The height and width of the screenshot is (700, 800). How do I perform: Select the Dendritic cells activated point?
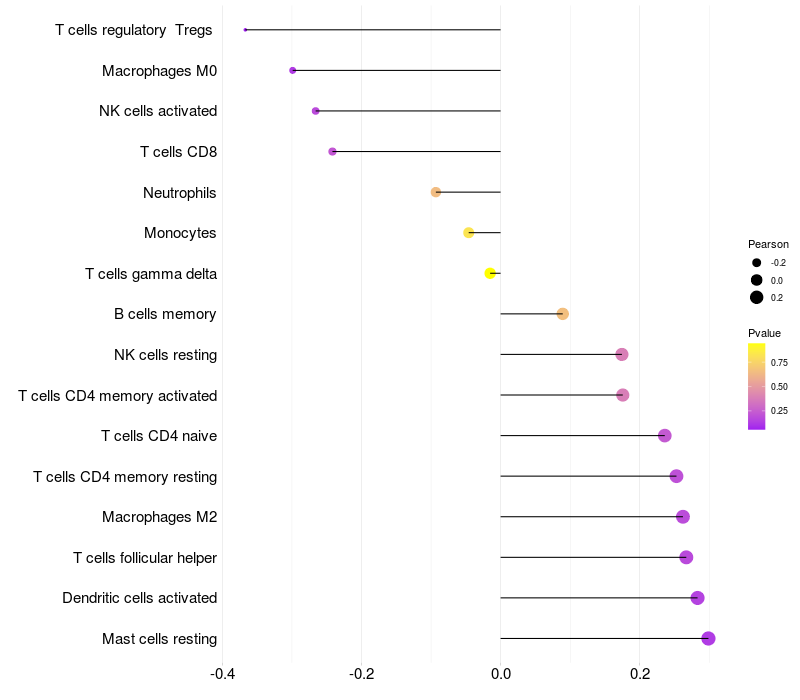[697, 598]
